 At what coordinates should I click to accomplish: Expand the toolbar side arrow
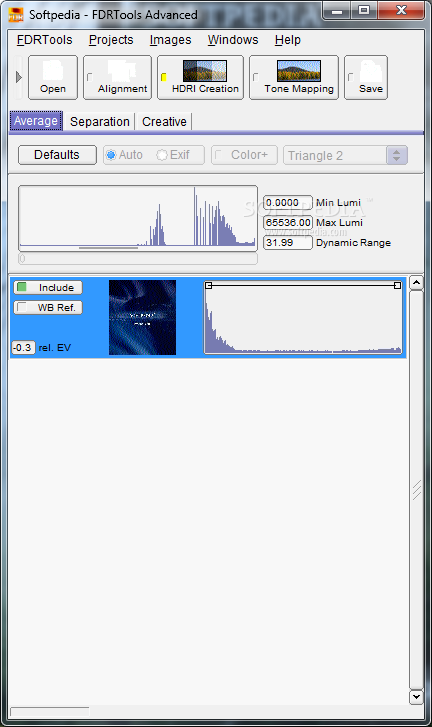(x=19, y=77)
